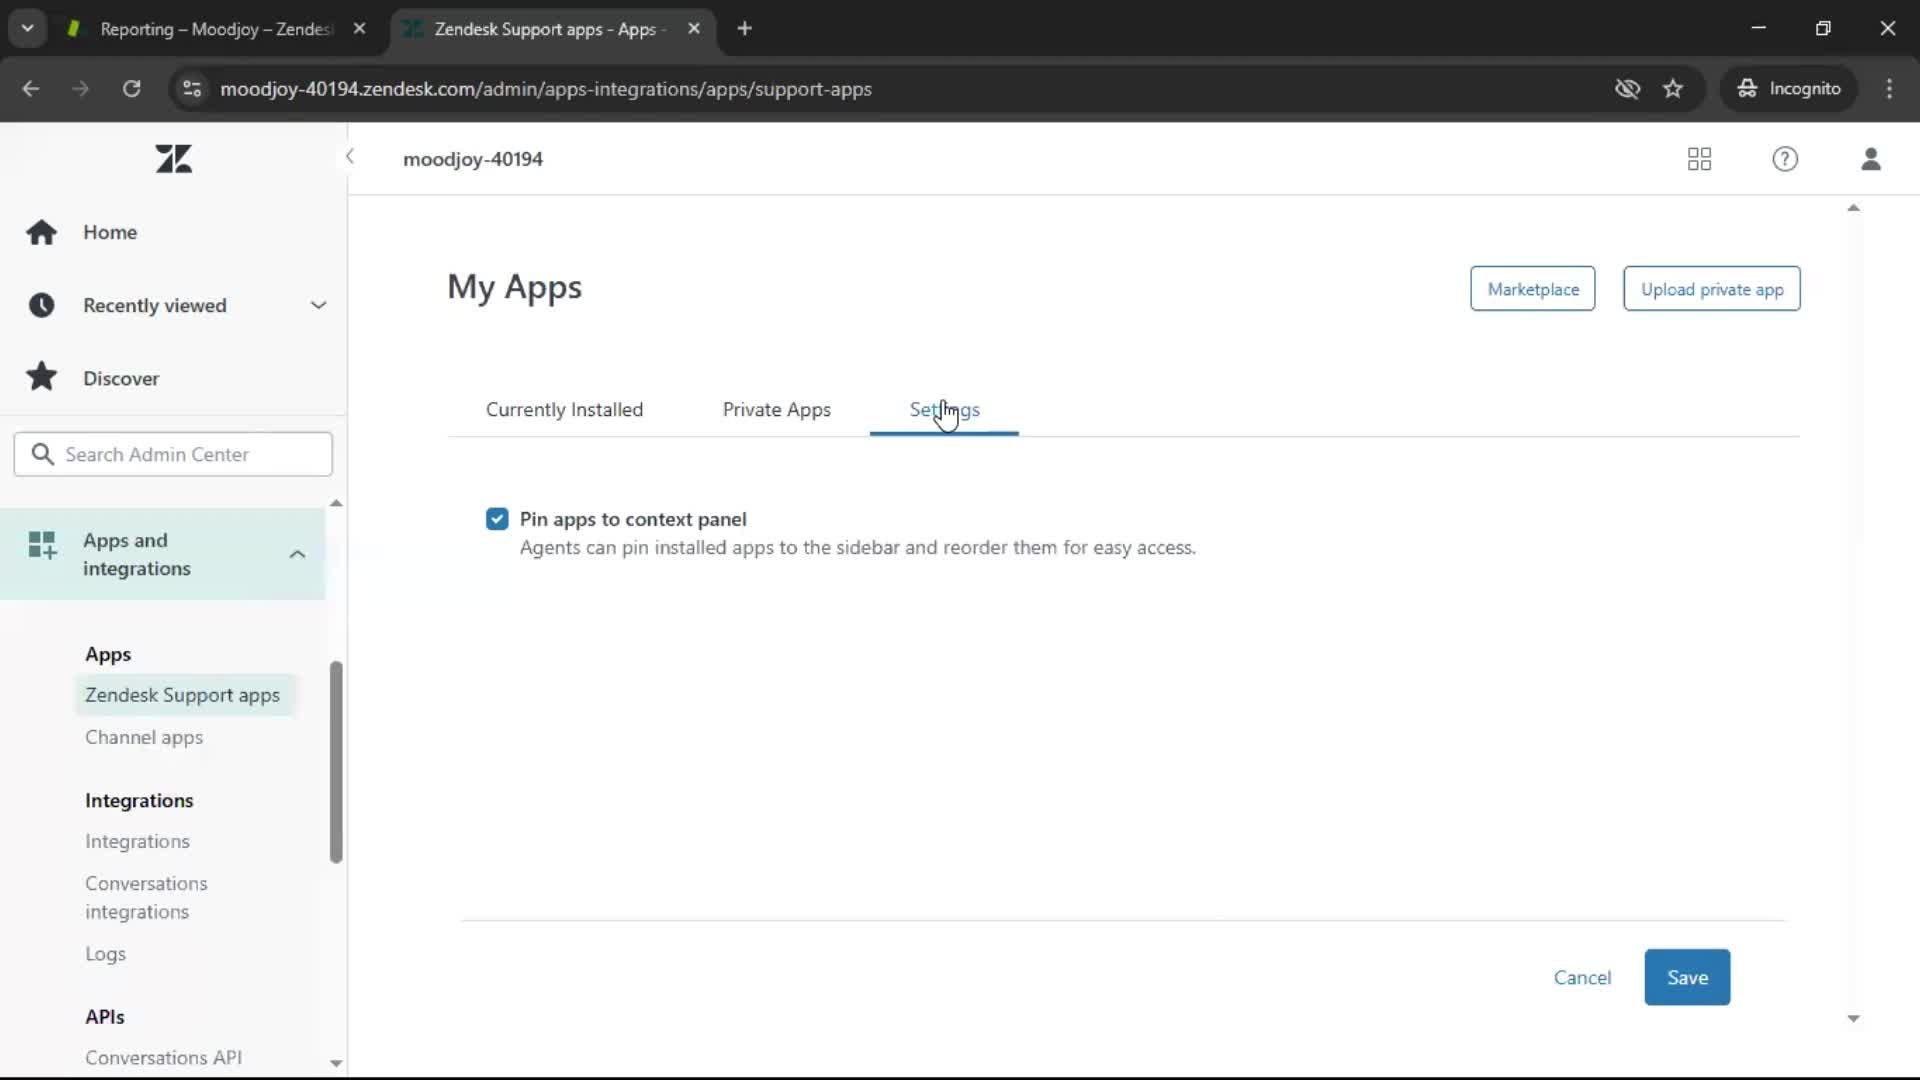Image resolution: width=1920 pixels, height=1080 pixels.
Task: Click the My Apps heading
Action: (514, 287)
